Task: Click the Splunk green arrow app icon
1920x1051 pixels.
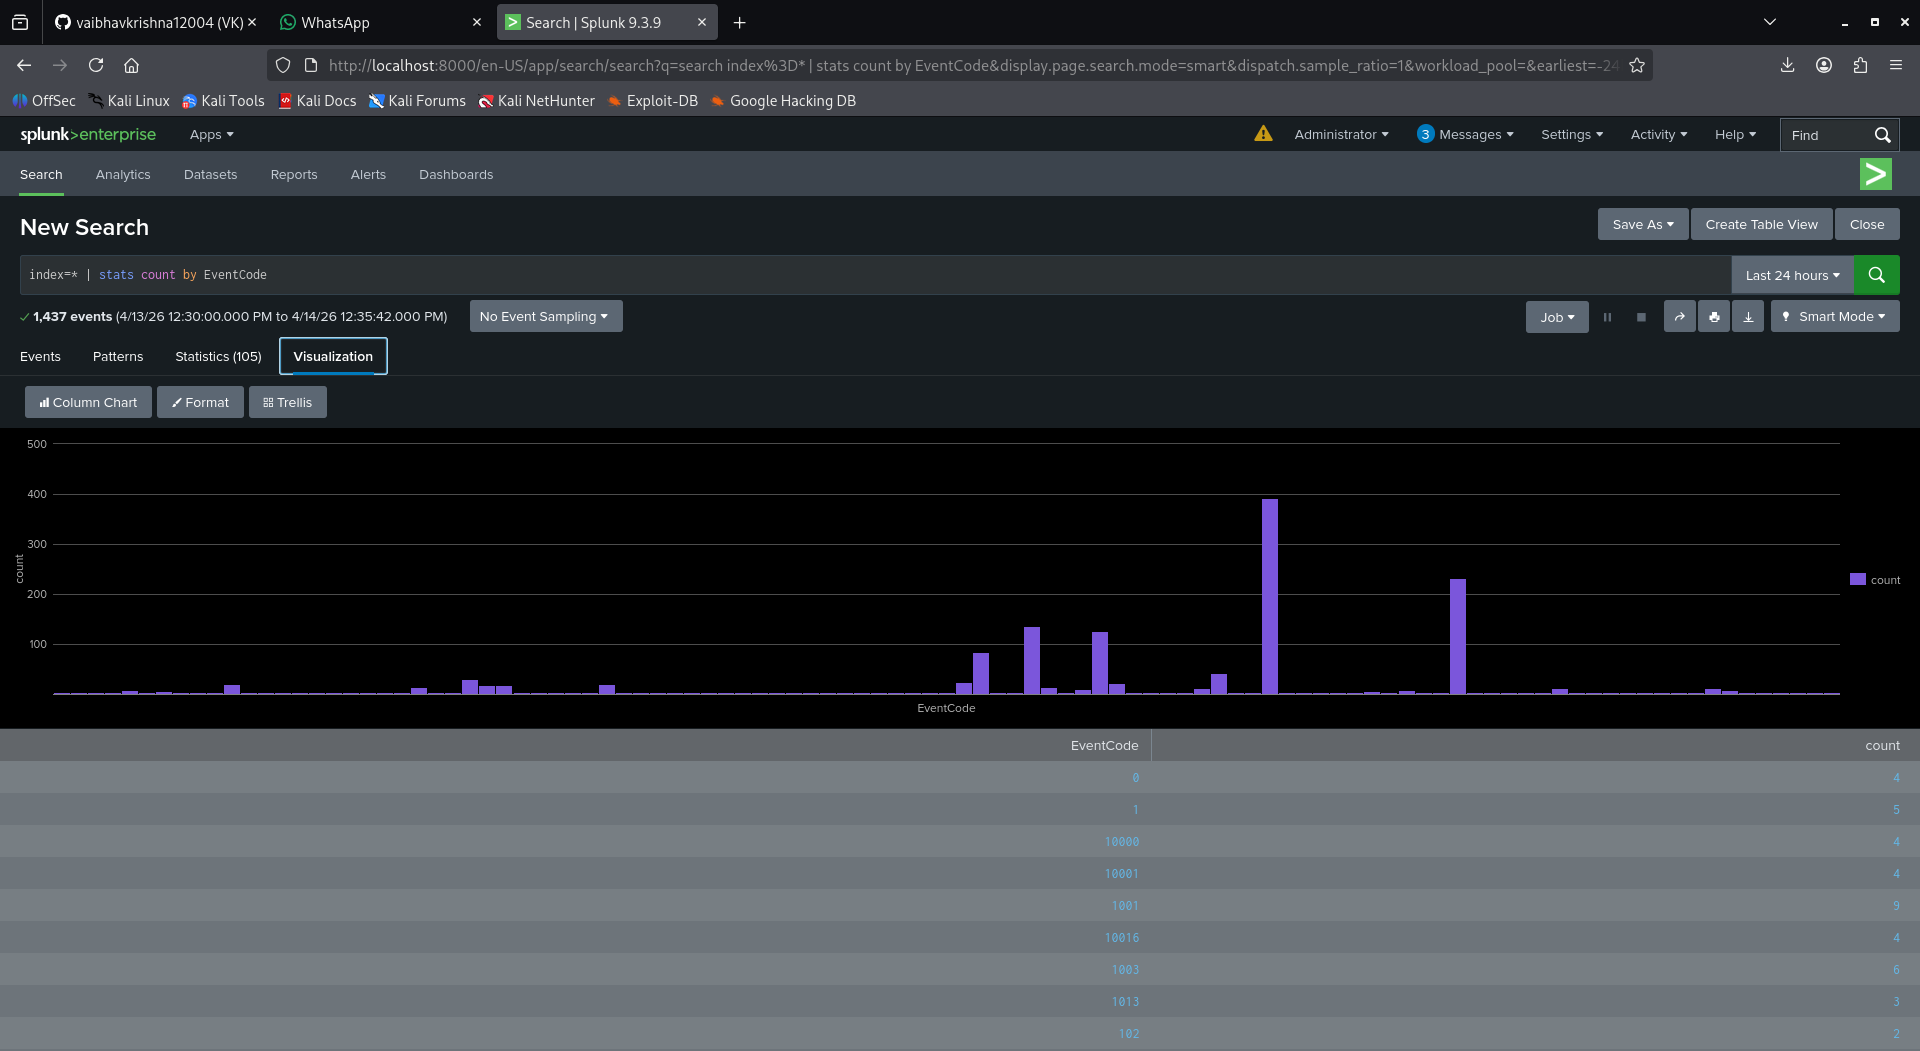Action: 1875,174
